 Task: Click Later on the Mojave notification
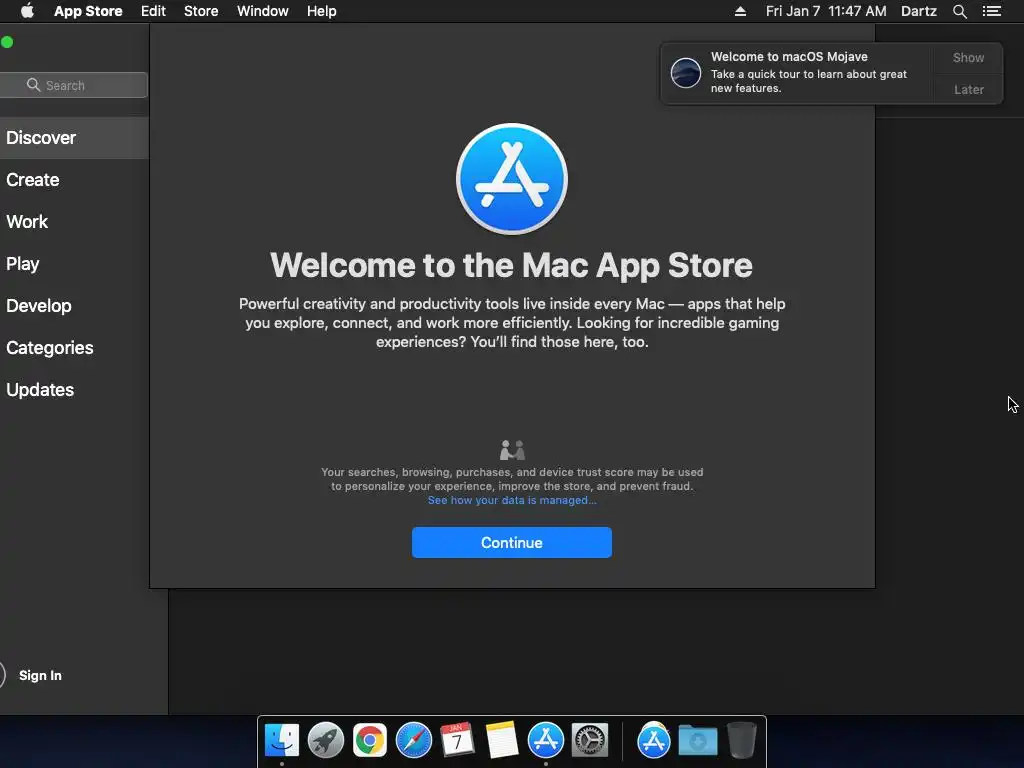pyautogui.click(x=968, y=89)
